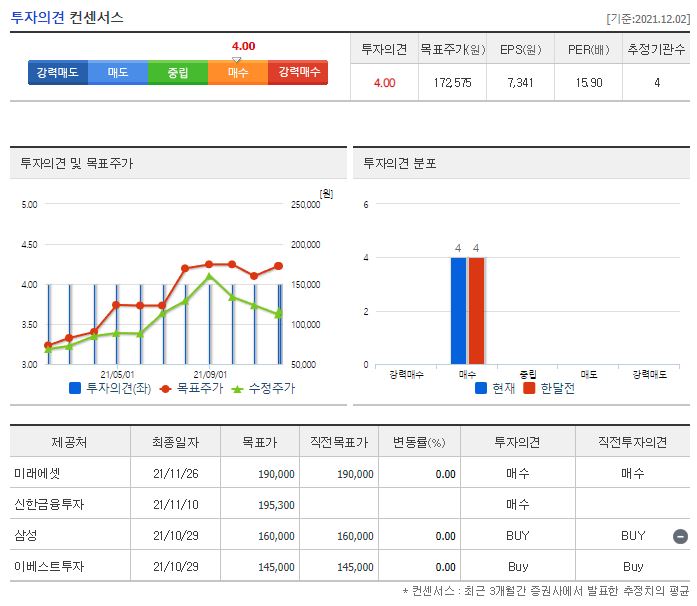Click the blue 현재 bar in distribution chart

pyautogui.click(x=458, y=311)
